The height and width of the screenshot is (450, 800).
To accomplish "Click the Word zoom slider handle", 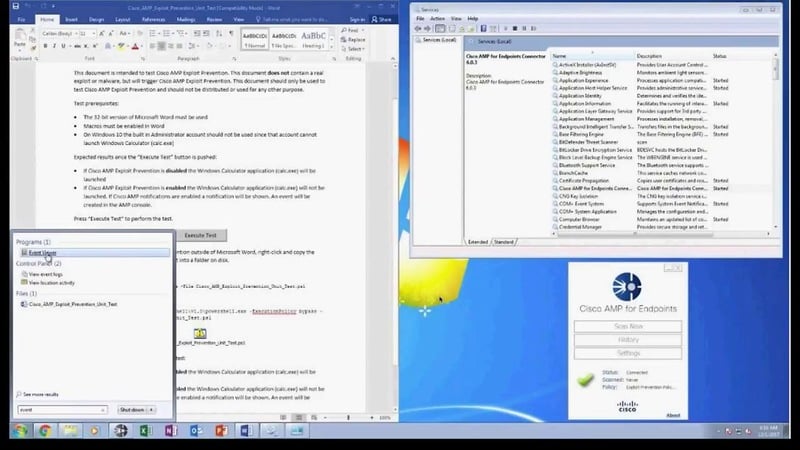I will [x=348, y=417].
